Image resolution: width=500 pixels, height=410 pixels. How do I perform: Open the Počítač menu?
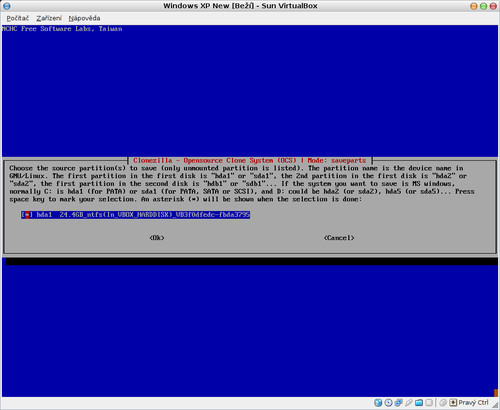18,18
